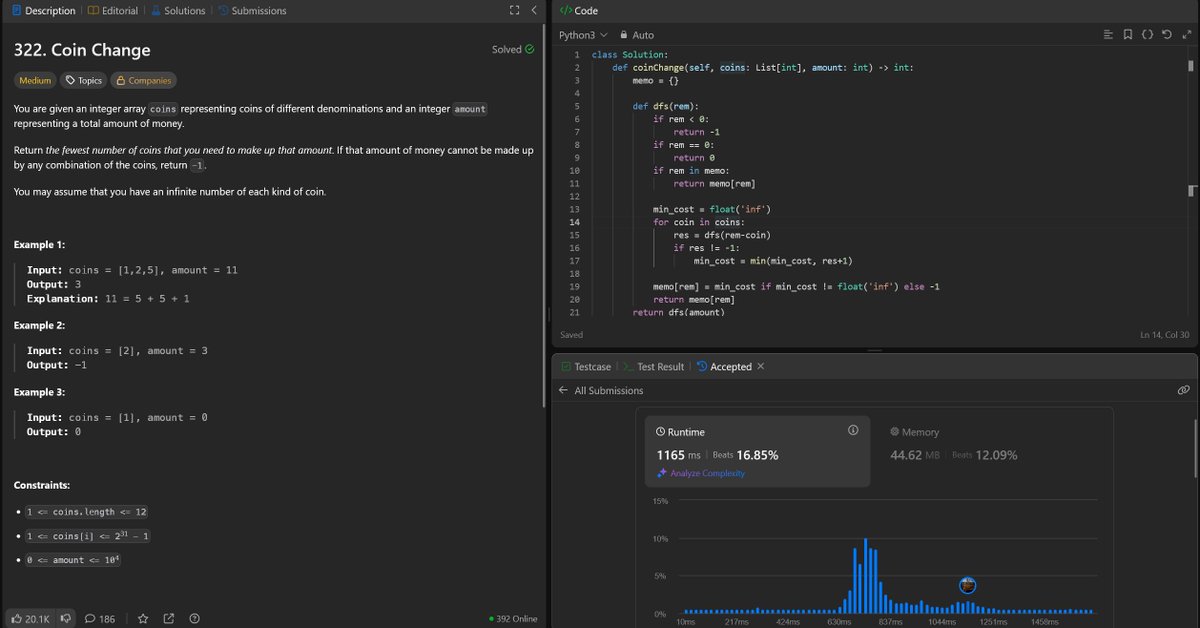
Task: Reset code with the undo arrow icon
Action: point(1167,35)
